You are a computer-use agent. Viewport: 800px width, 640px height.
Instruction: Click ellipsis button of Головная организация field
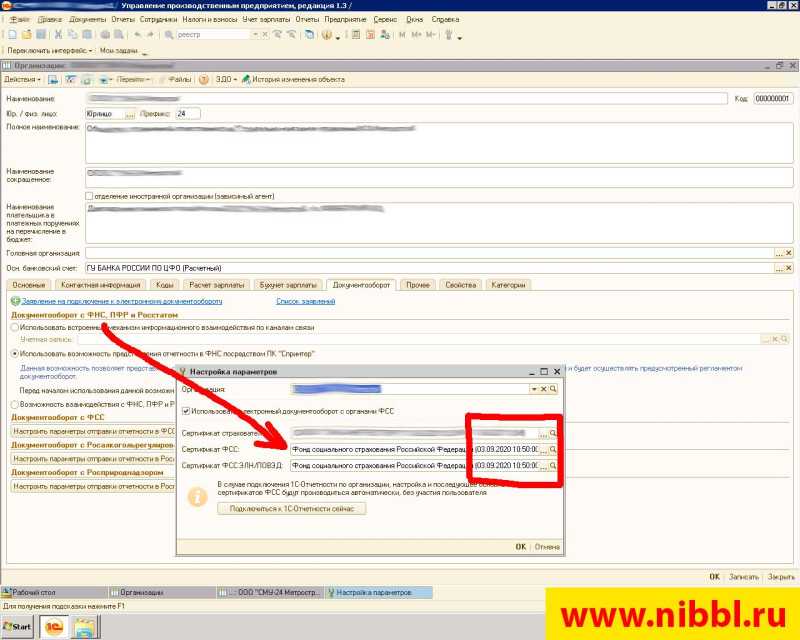pyautogui.click(x=779, y=253)
